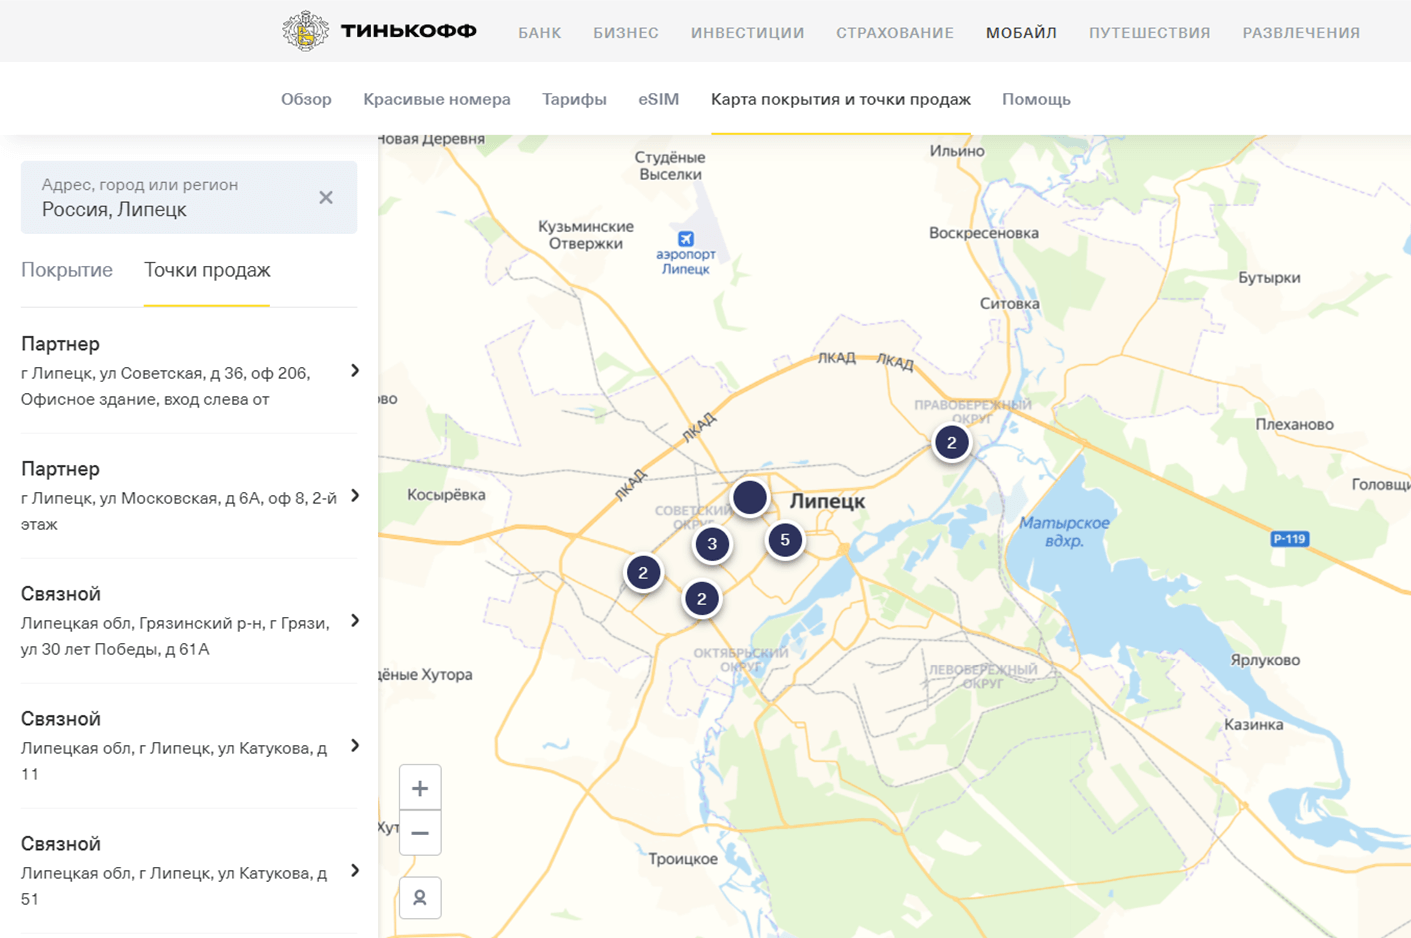
Task: Go to the Тарифы section
Action: [x=574, y=99]
